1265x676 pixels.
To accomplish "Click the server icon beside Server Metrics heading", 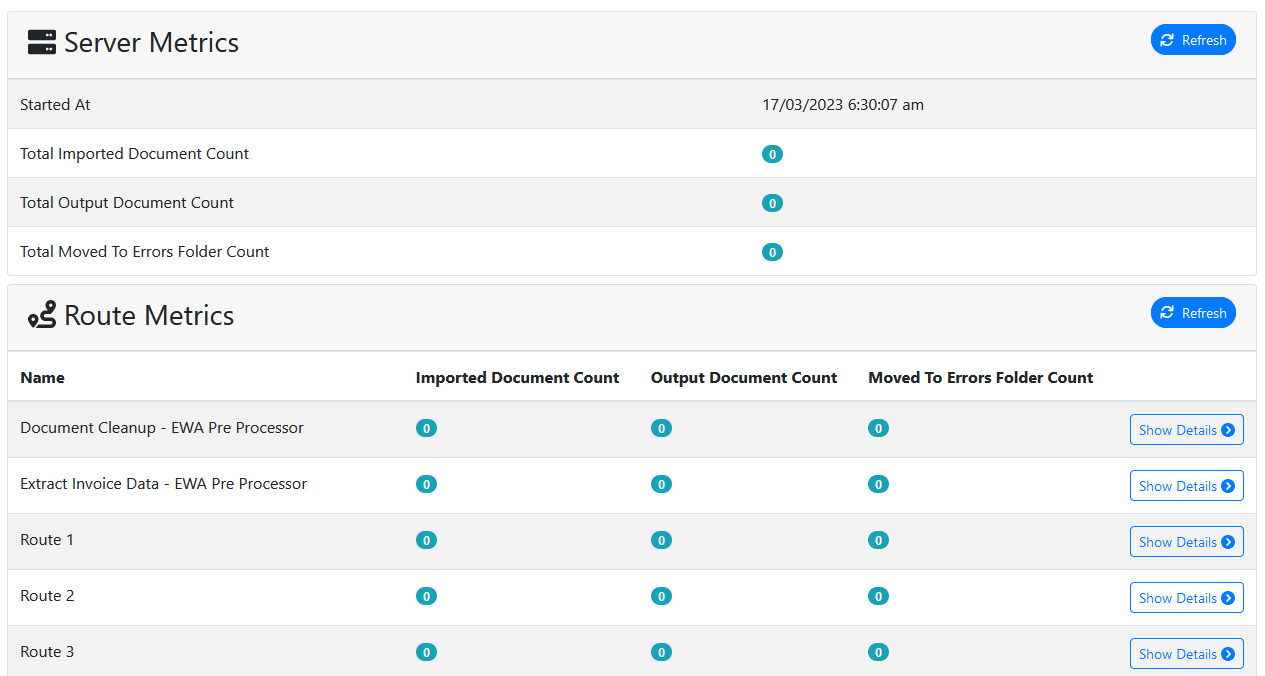I will coord(42,43).
